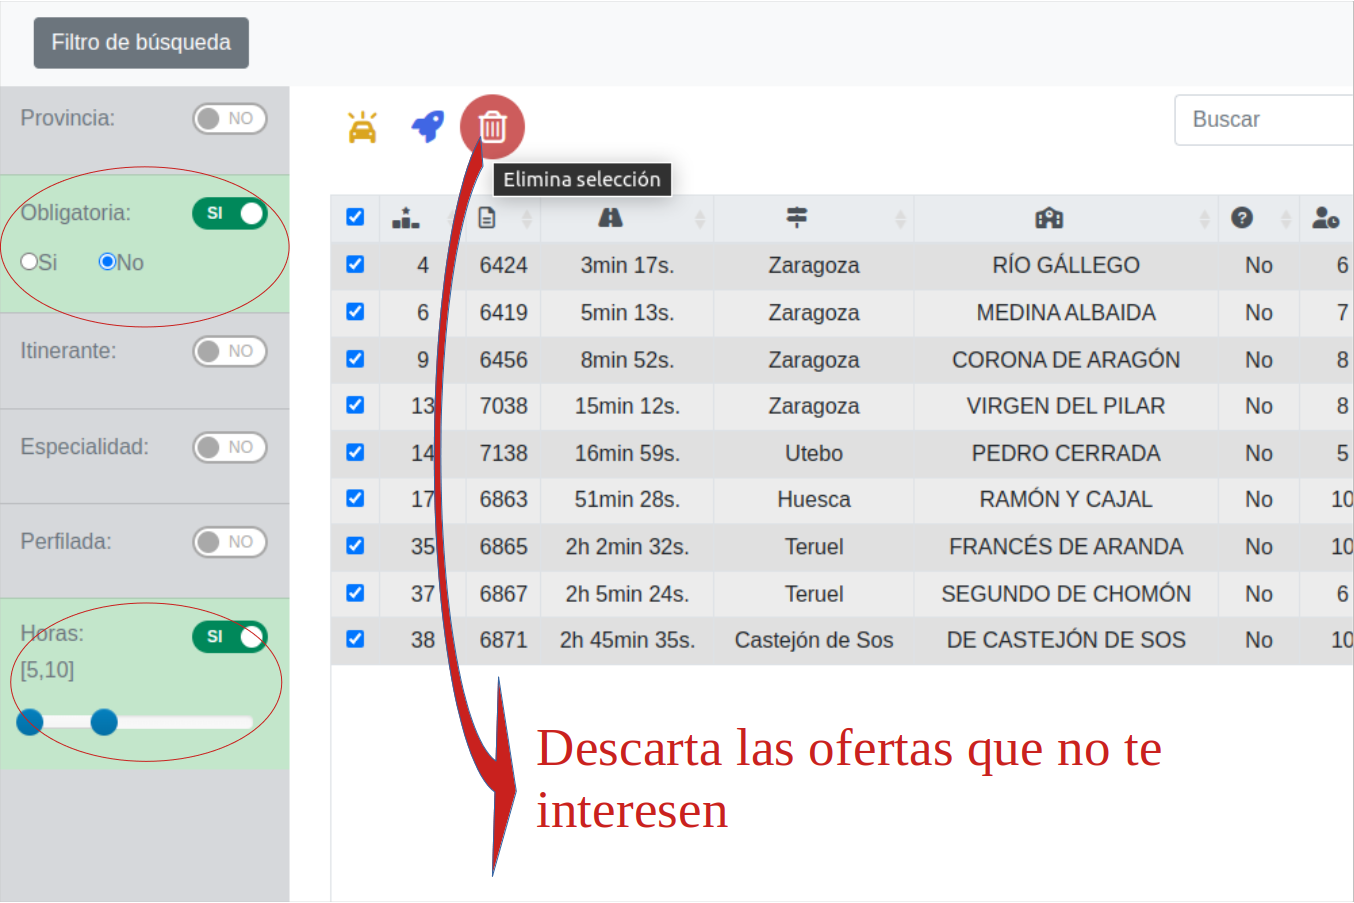Click the person with clock column icon

click(x=1326, y=216)
